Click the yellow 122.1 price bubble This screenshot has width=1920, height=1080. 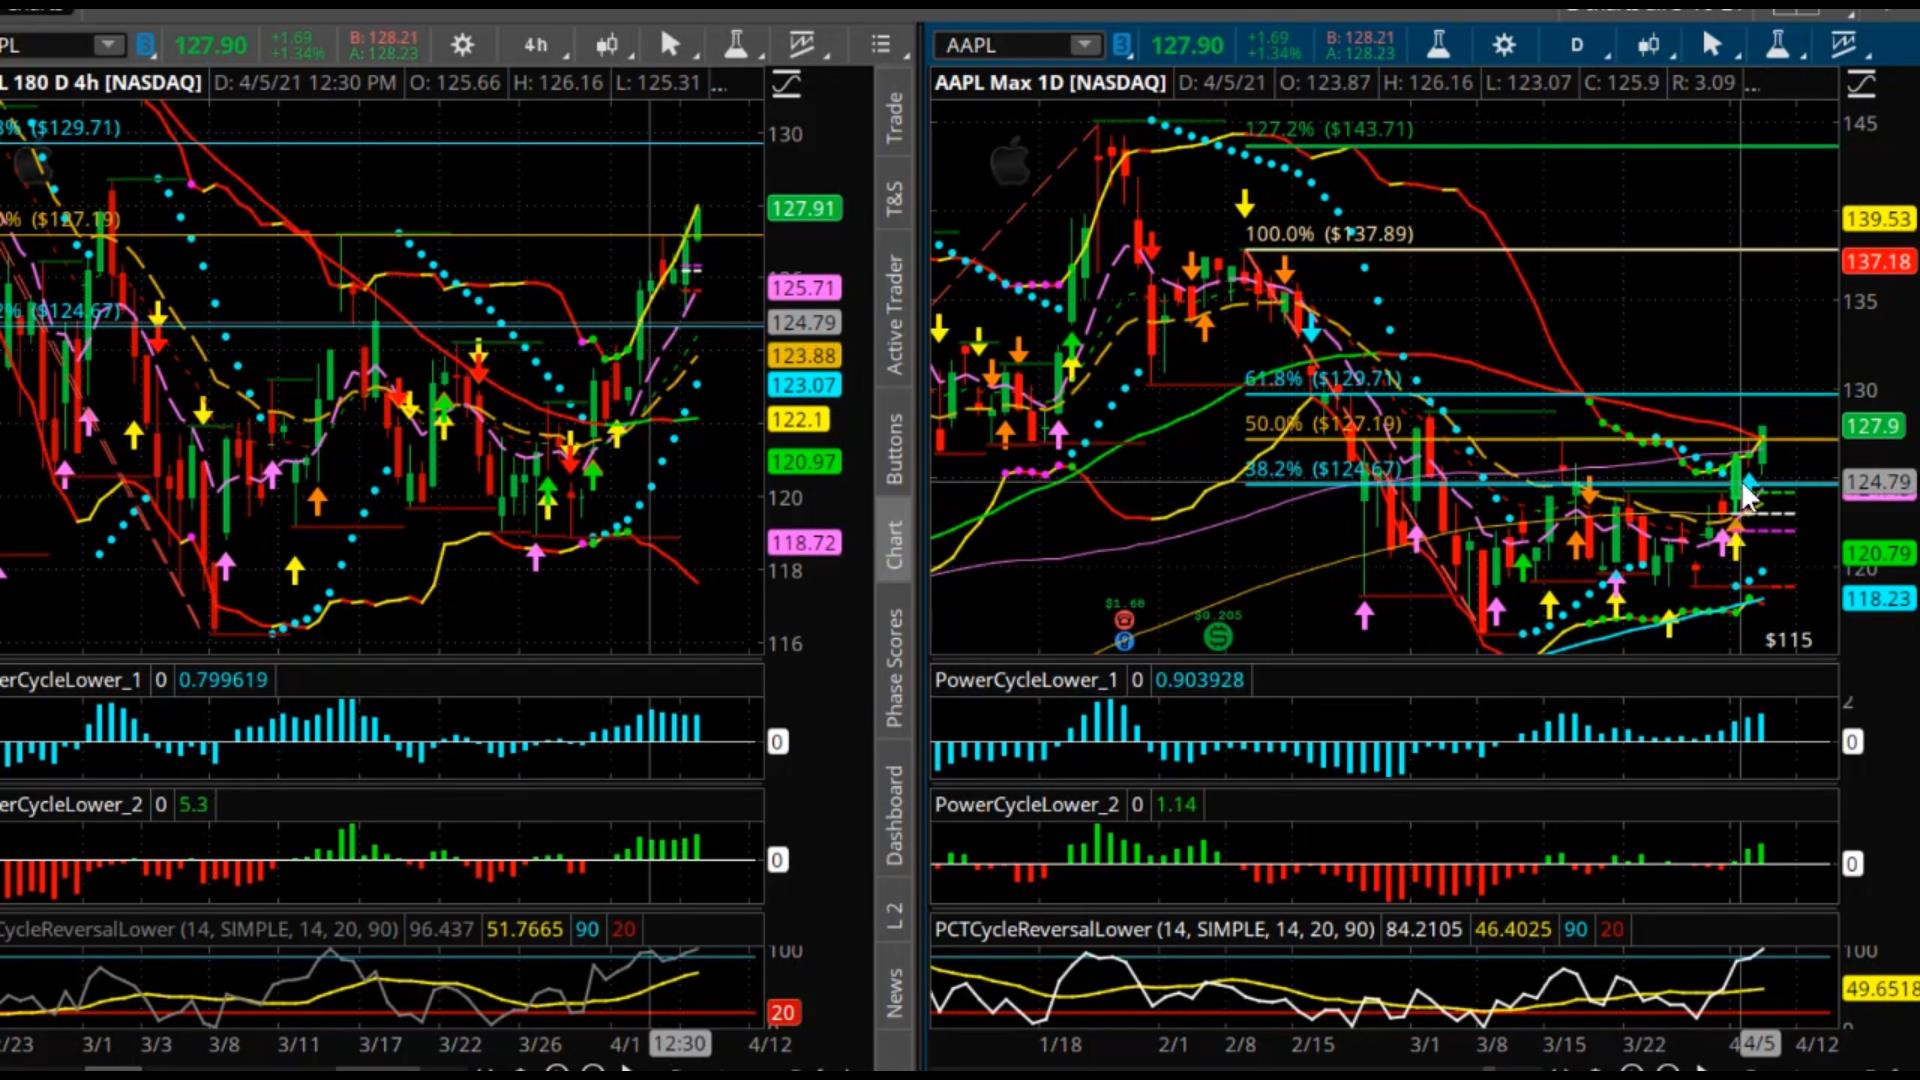coord(797,420)
